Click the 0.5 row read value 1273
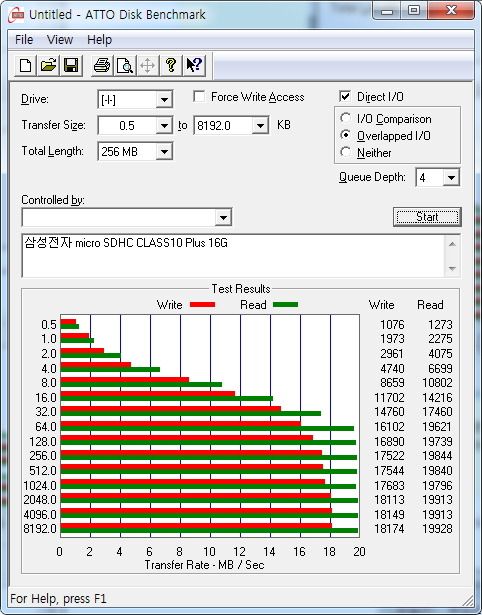This screenshot has width=482, height=615. point(440,325)
